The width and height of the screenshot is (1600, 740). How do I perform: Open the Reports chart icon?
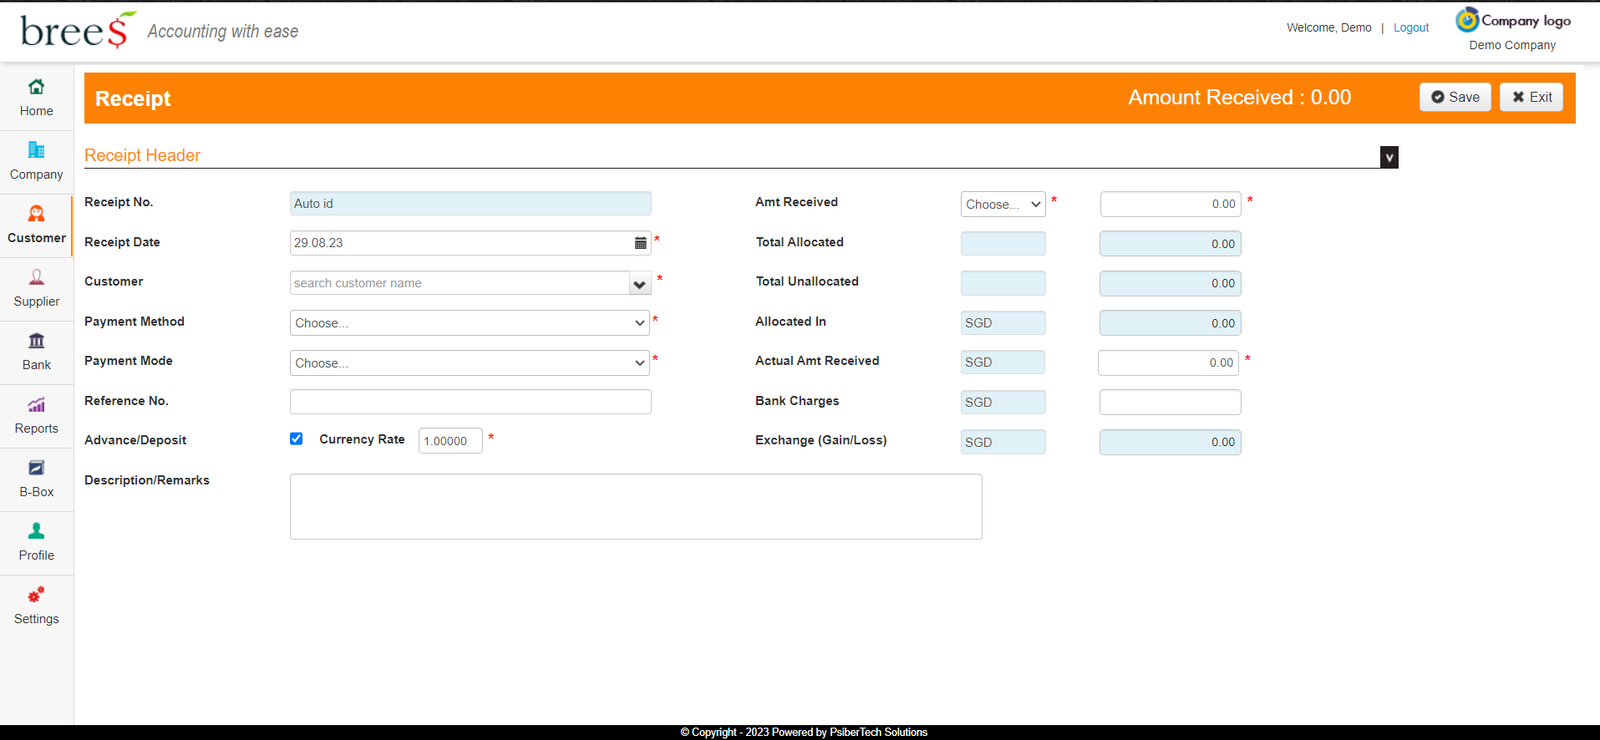click(36, 405)
